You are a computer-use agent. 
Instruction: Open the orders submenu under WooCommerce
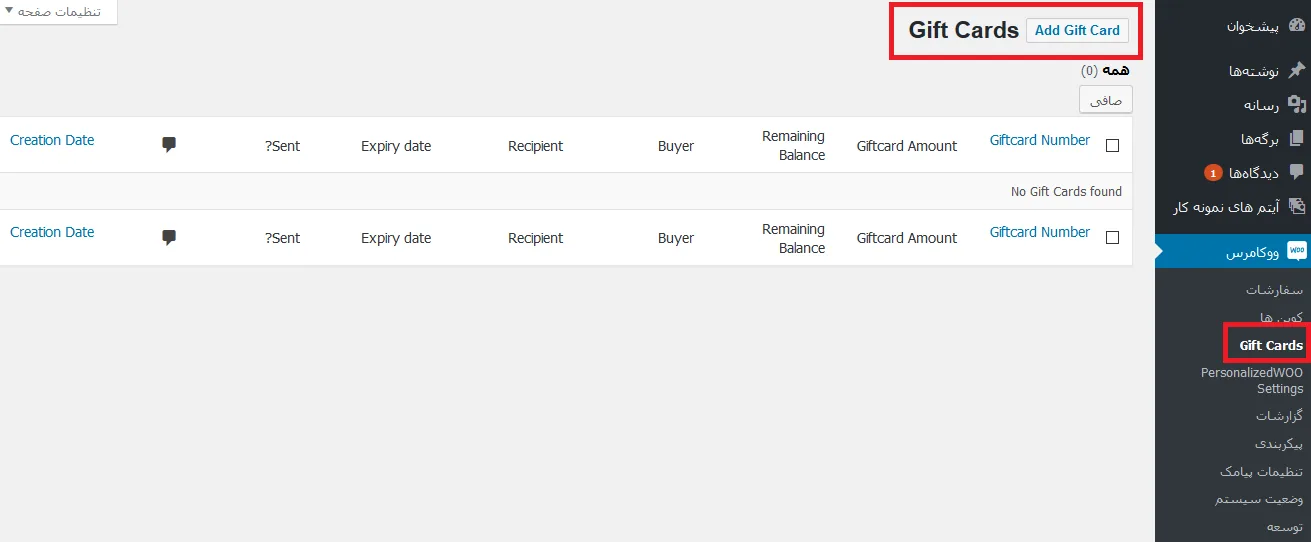point(1274,289)
